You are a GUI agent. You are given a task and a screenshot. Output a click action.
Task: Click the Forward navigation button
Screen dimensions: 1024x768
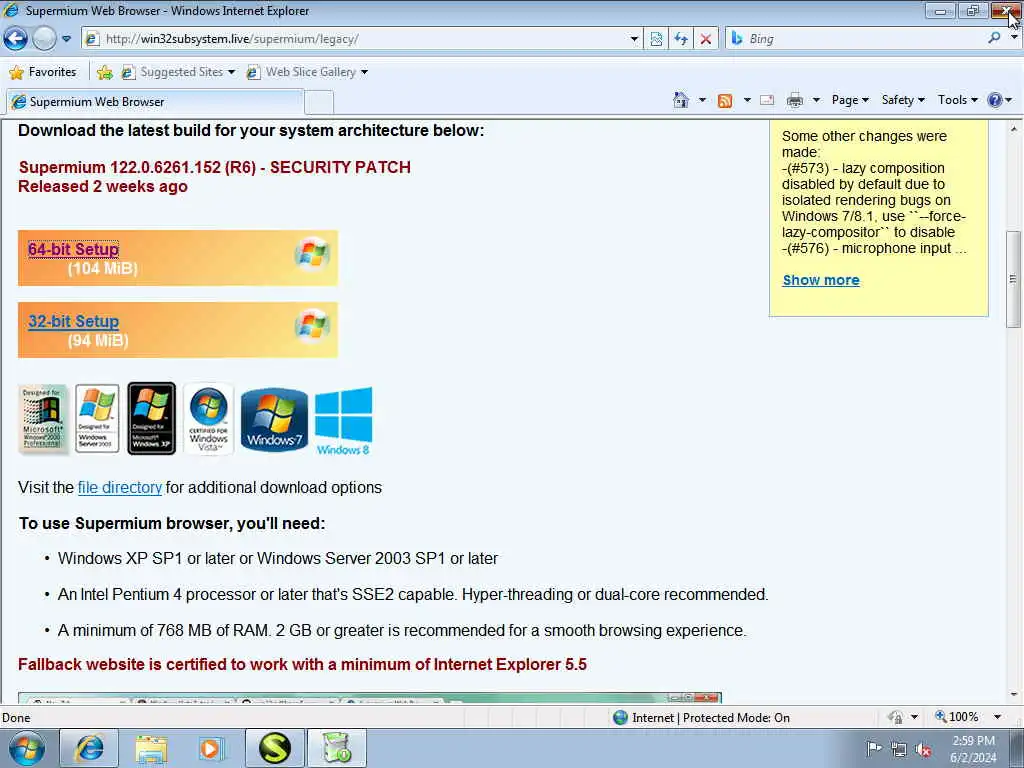44,39
